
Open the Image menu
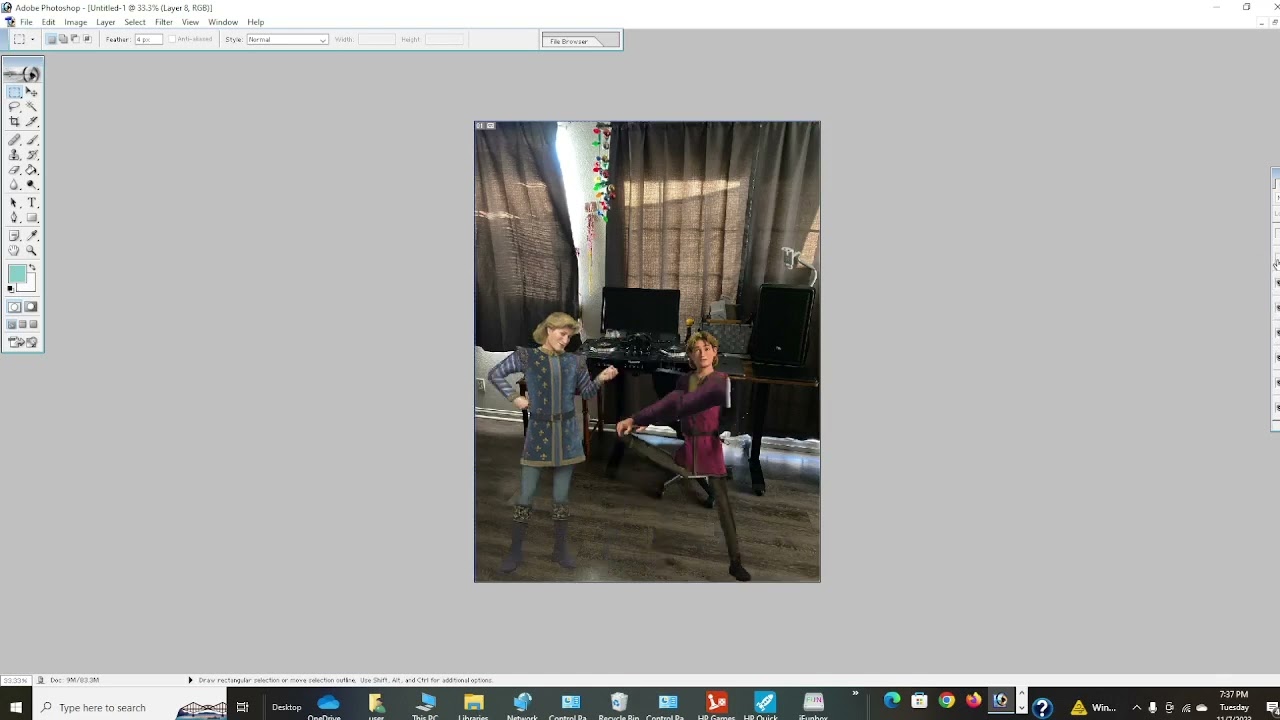(x=75, y=22)
